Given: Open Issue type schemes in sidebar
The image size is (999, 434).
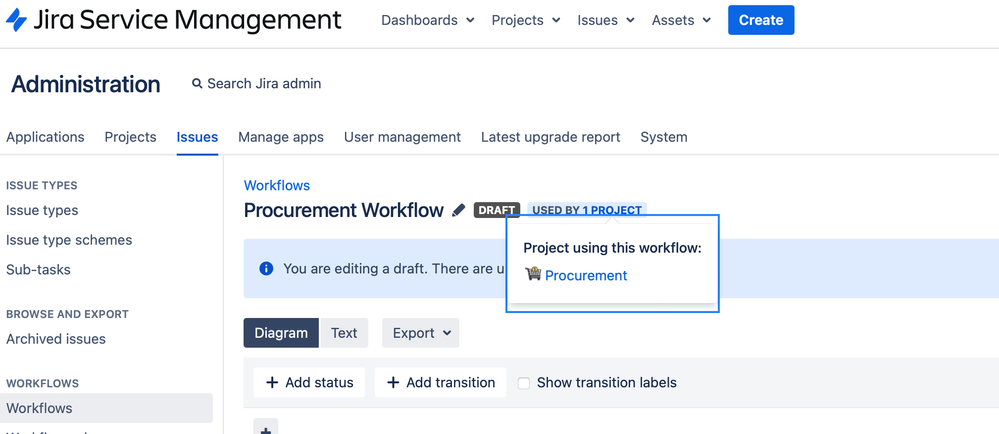Looking at the screenshot, I should point(69,240).
